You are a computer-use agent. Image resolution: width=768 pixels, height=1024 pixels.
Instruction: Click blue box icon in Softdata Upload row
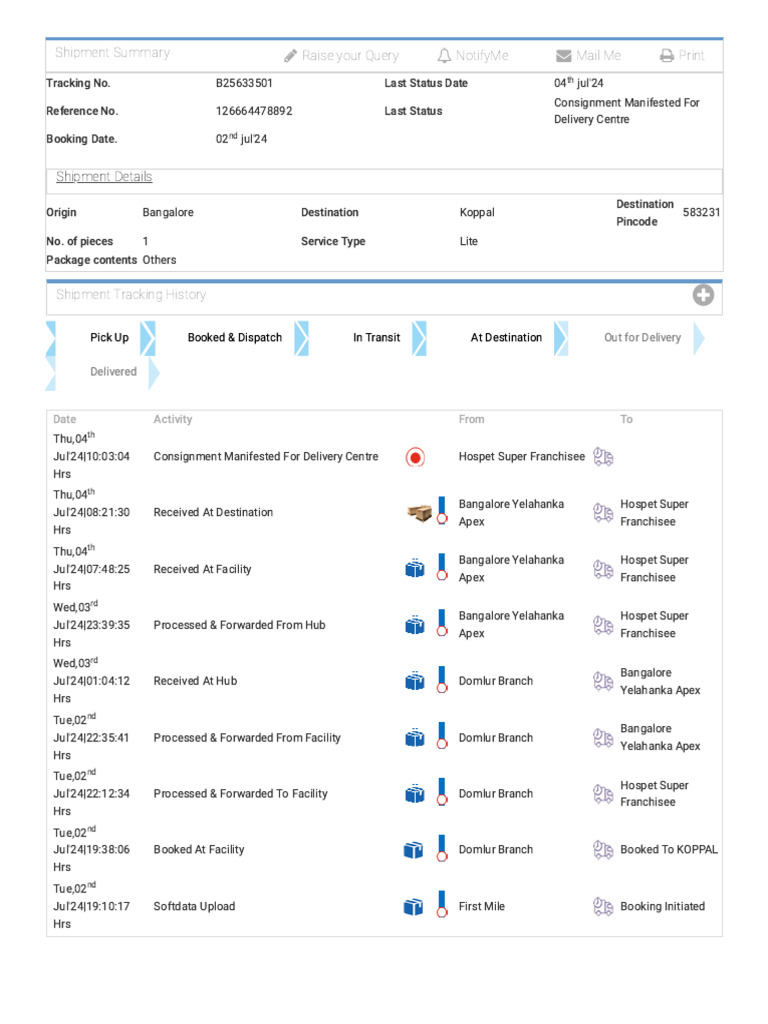414,907
